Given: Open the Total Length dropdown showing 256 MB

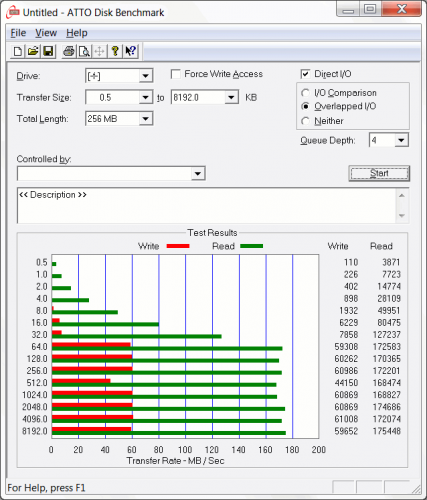Looking at the screenshot, I should coord(145,119).
